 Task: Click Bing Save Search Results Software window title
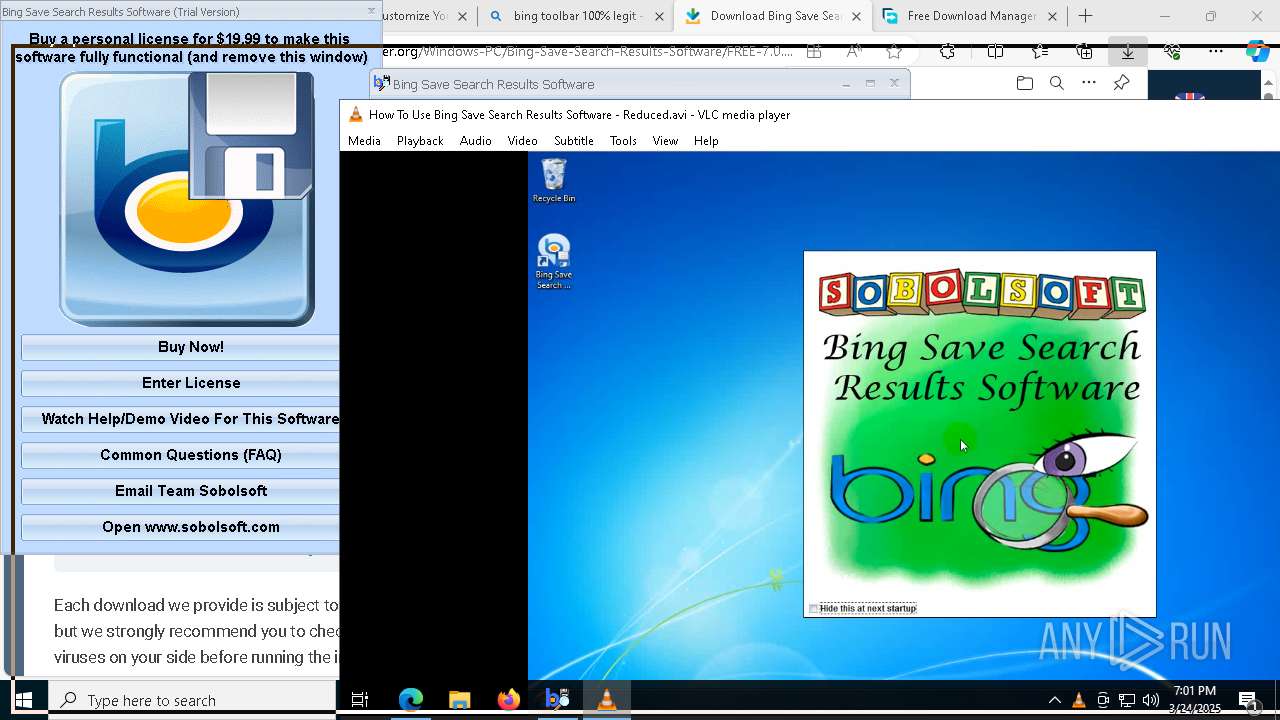click(x=493, y=85)
